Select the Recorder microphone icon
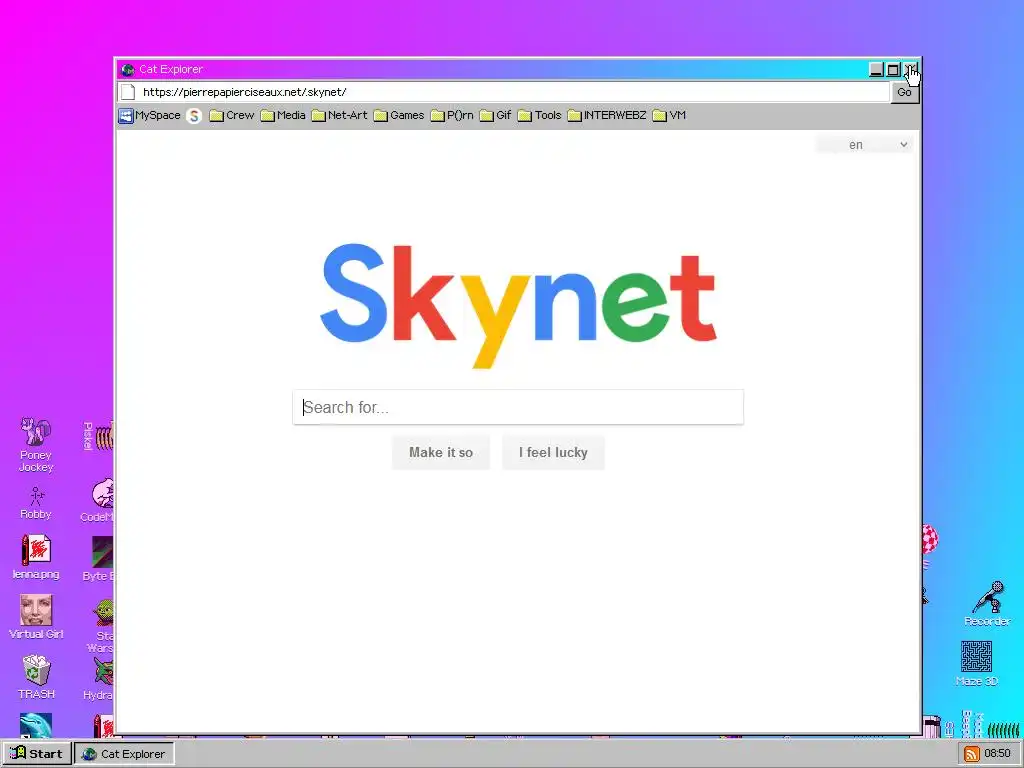This screenshot has width=1024, height=768. 987,604
